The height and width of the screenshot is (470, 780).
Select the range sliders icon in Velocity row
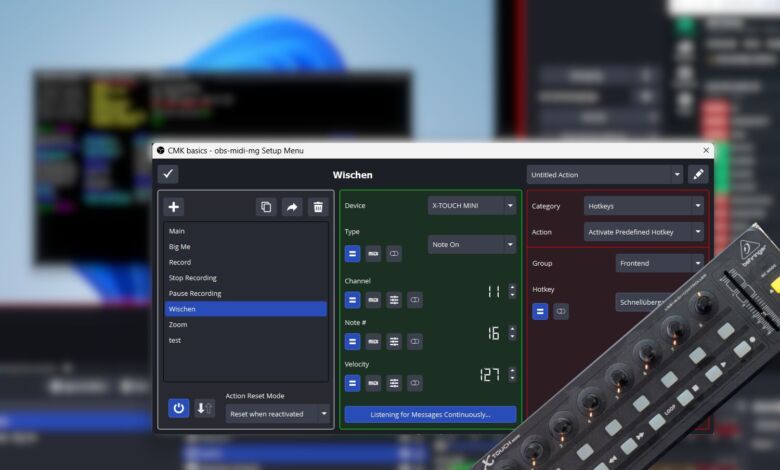(x=394, y=383)
